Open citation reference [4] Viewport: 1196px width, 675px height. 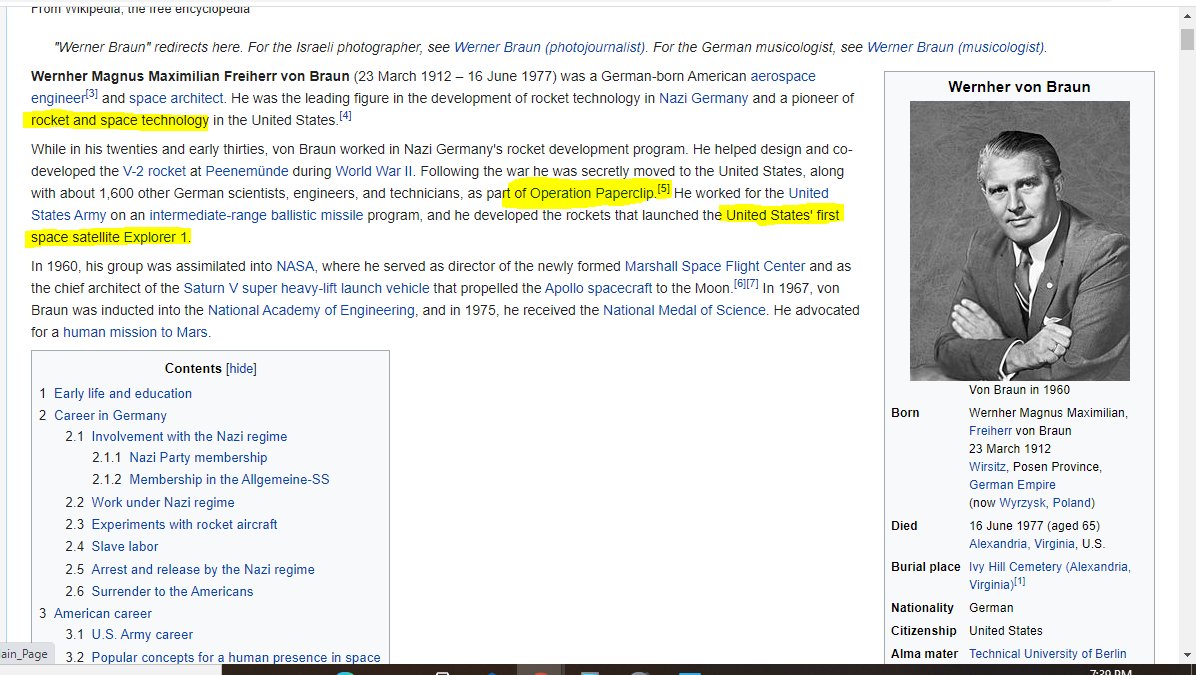tap(345, 116)
